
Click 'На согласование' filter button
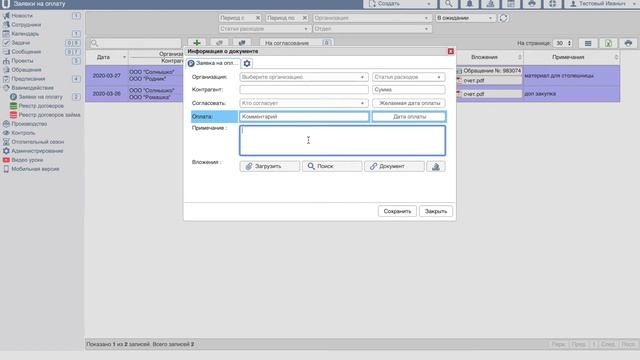pos(296,43)
